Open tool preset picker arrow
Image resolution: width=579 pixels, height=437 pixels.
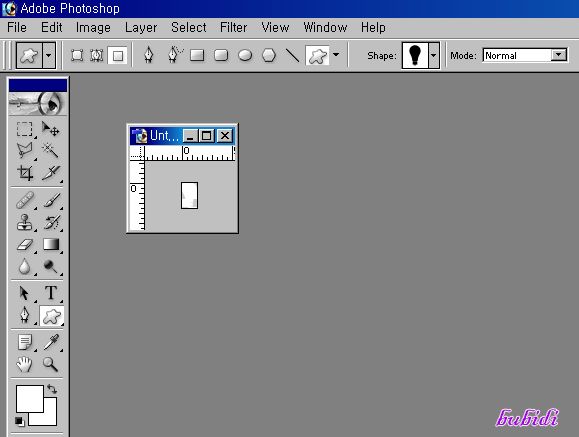[49, 56]
